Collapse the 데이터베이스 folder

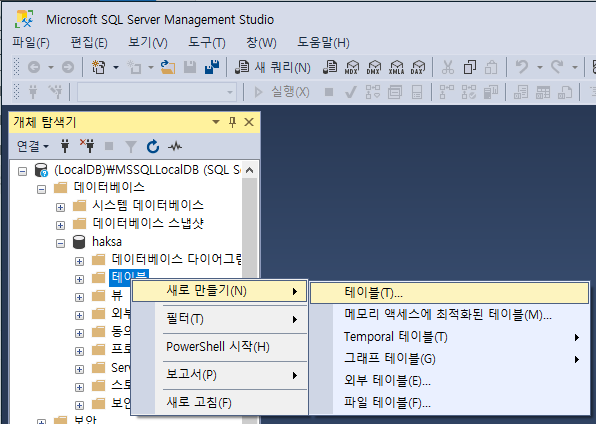pos(41,189)
